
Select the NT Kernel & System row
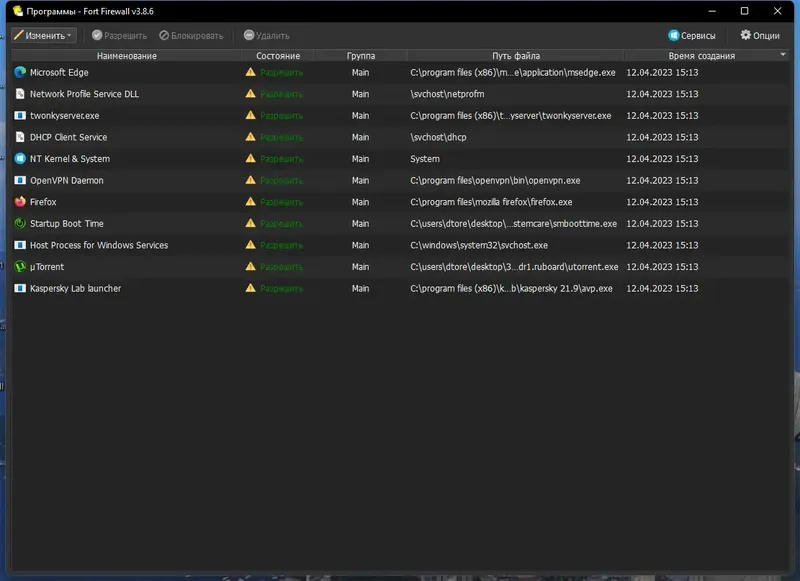coord(400,159)
